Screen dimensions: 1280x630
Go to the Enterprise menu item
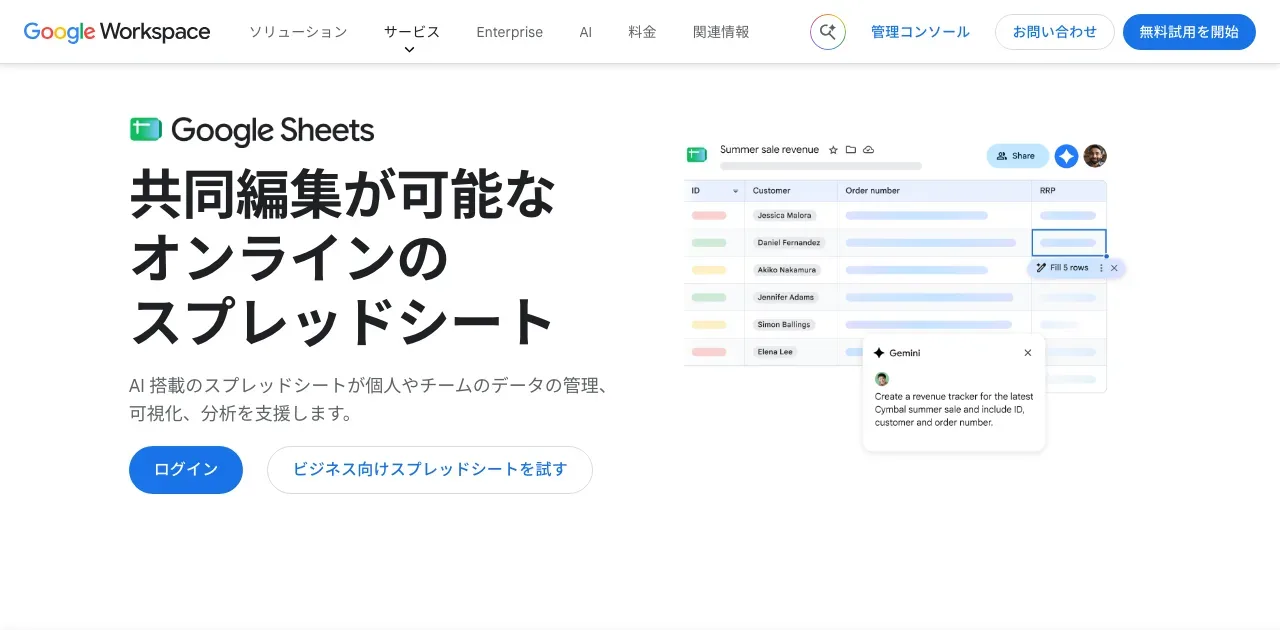(x=510, y=32)
